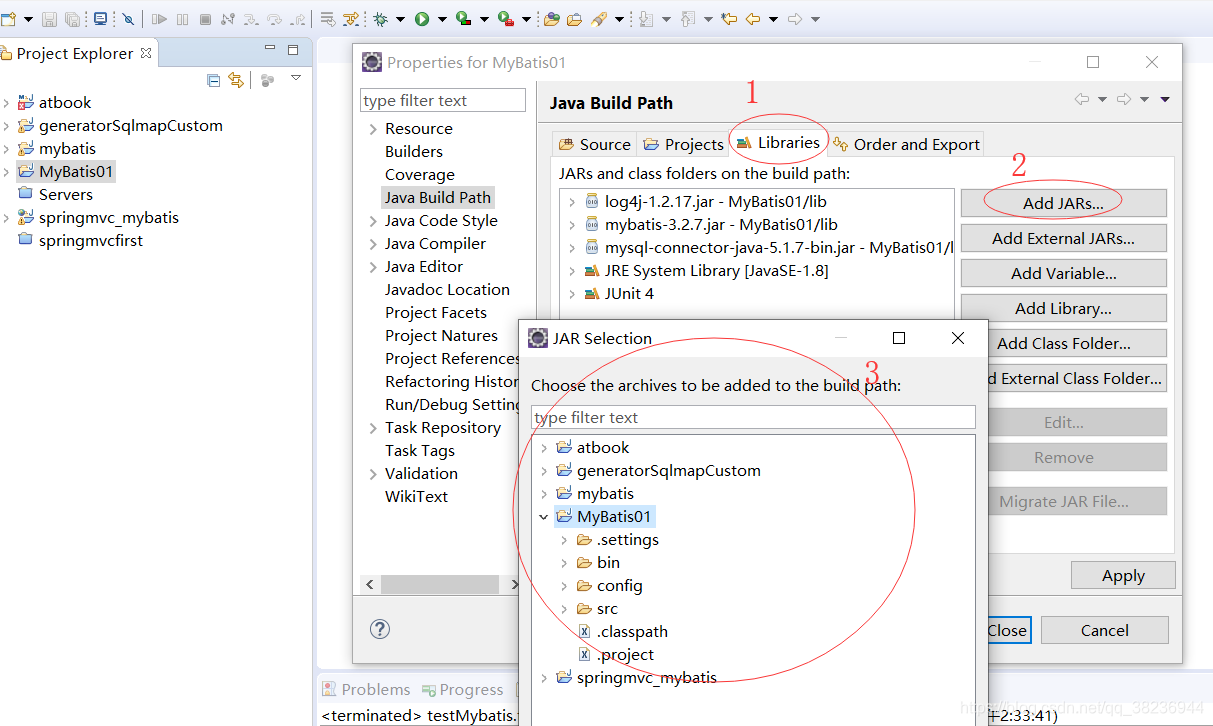Viewport: 1213px width, 726px height.
Task: Click the Resume debug icon
Action: click(x=159, y=19)
